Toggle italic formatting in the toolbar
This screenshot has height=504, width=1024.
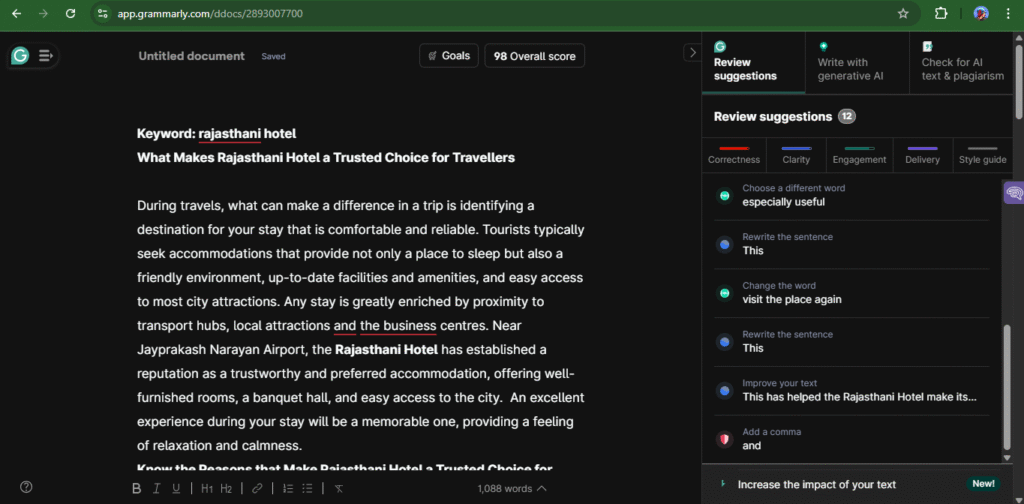(x=157, y=488)
